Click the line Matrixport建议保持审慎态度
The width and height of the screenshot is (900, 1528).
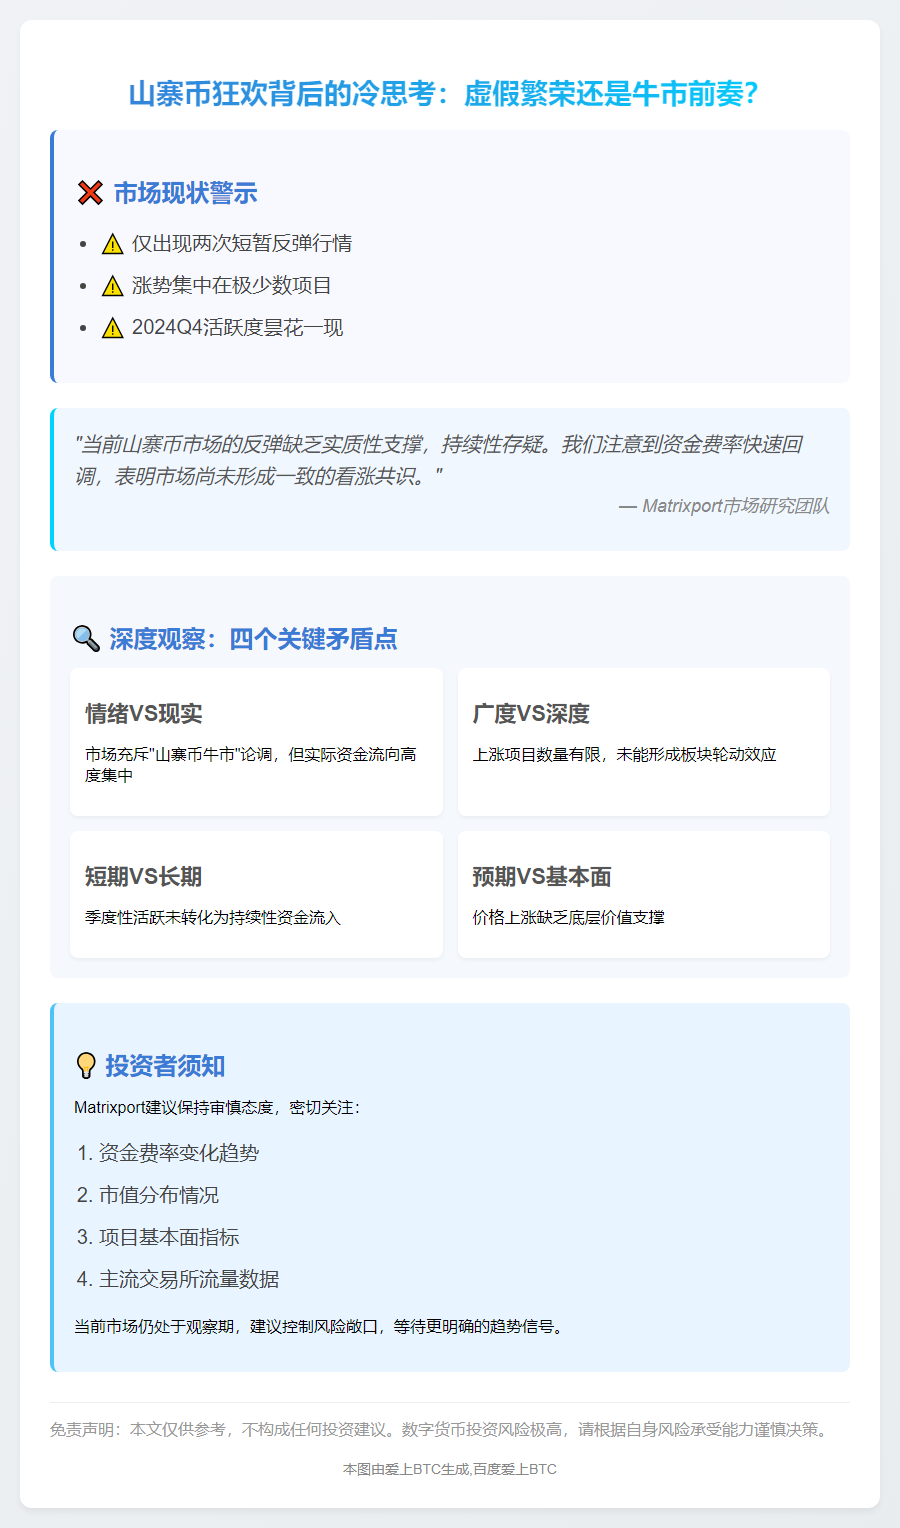click(x=218, y=1108)
